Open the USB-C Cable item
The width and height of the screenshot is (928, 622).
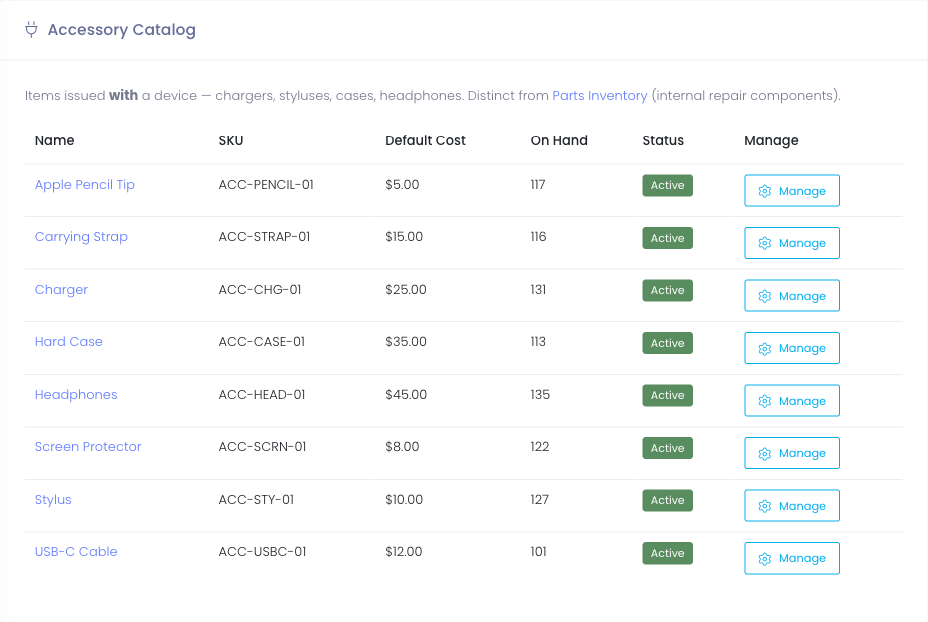point(76,552)
